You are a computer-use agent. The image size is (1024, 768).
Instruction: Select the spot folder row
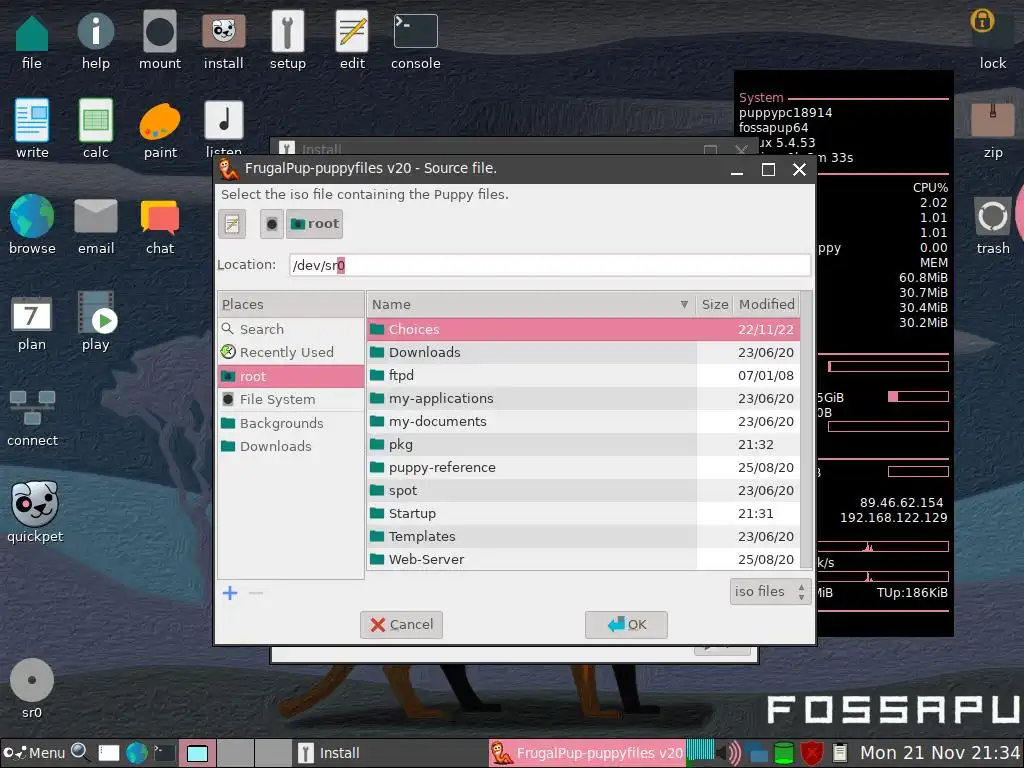pos(583,490)
